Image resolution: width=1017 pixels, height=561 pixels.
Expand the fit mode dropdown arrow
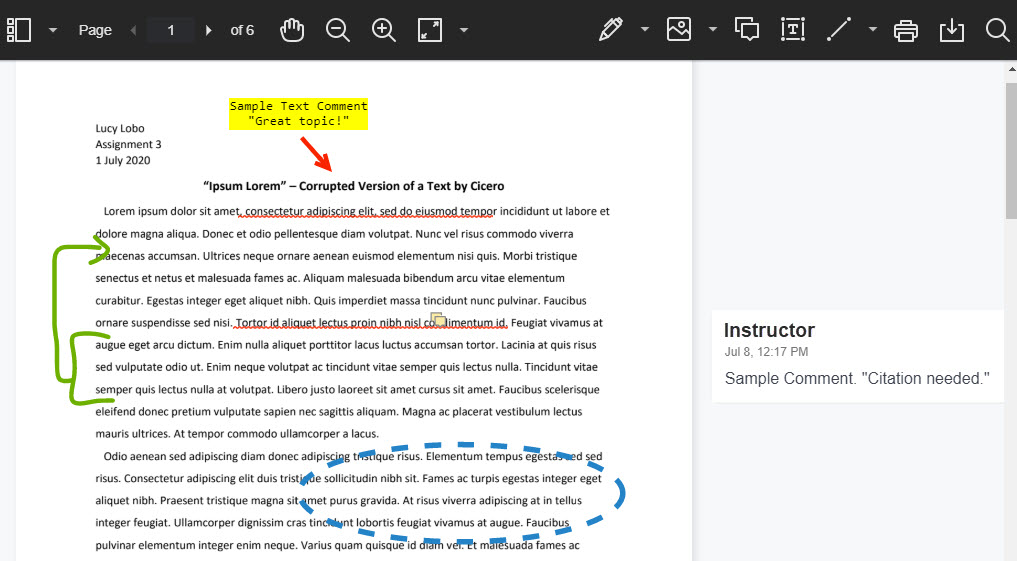click(x=464, y=30)
